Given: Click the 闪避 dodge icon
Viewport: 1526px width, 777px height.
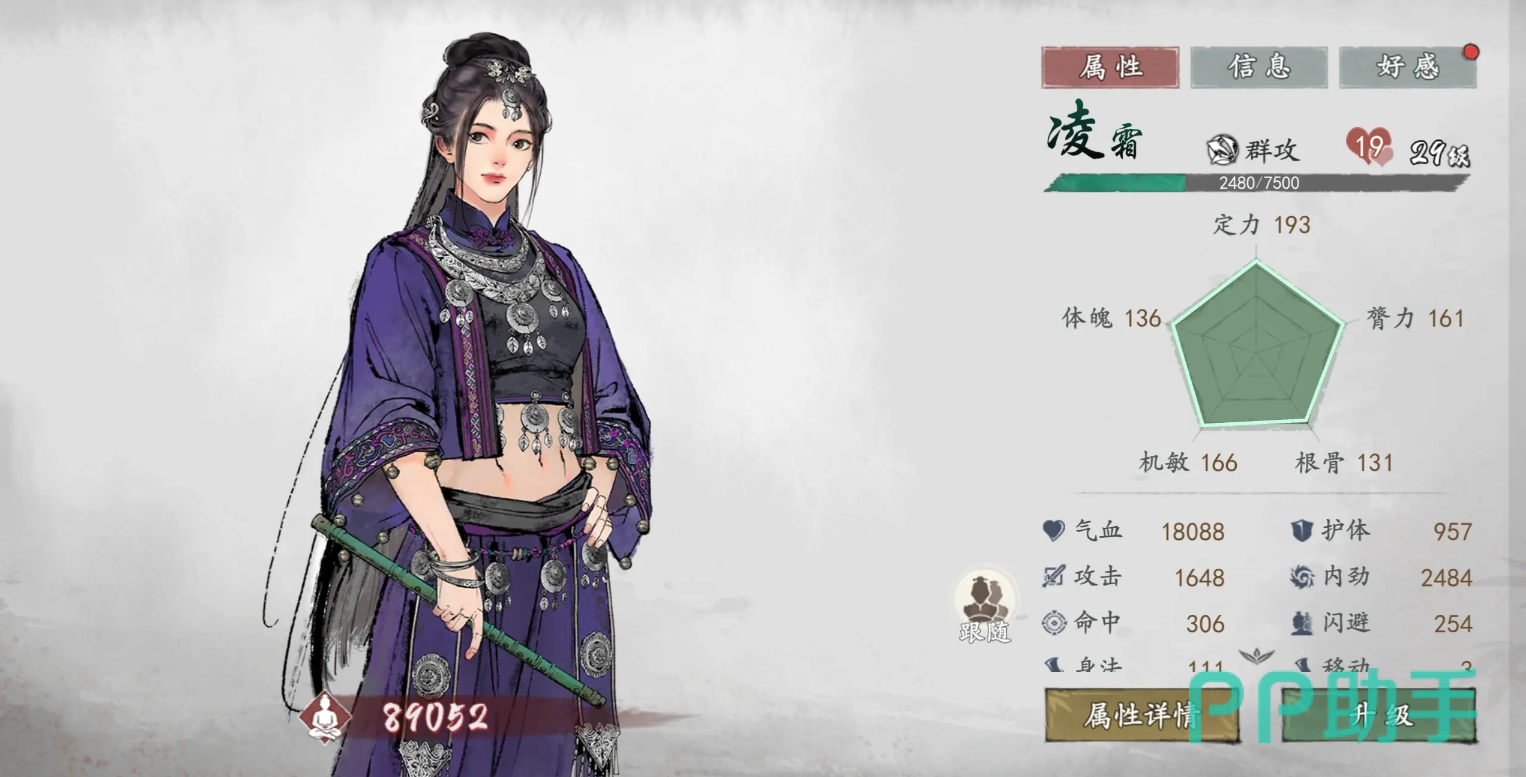Looking at the screenshot, I should coord(1301,623).
